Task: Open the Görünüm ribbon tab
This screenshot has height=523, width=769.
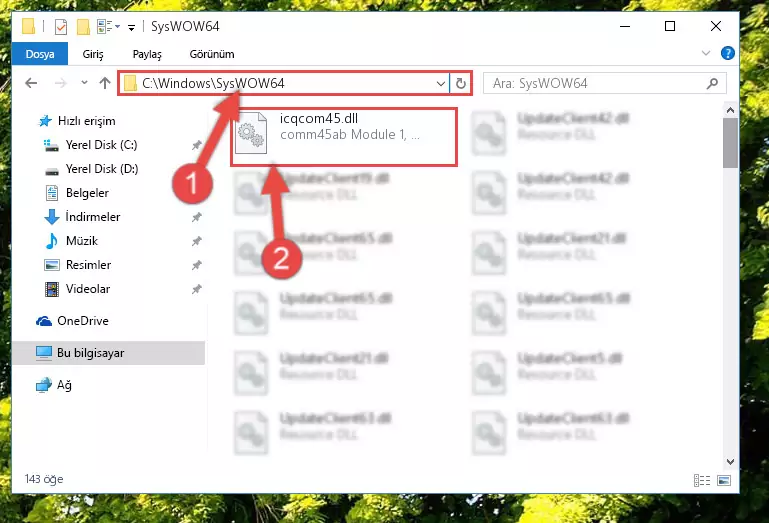Action: (212, 54)
